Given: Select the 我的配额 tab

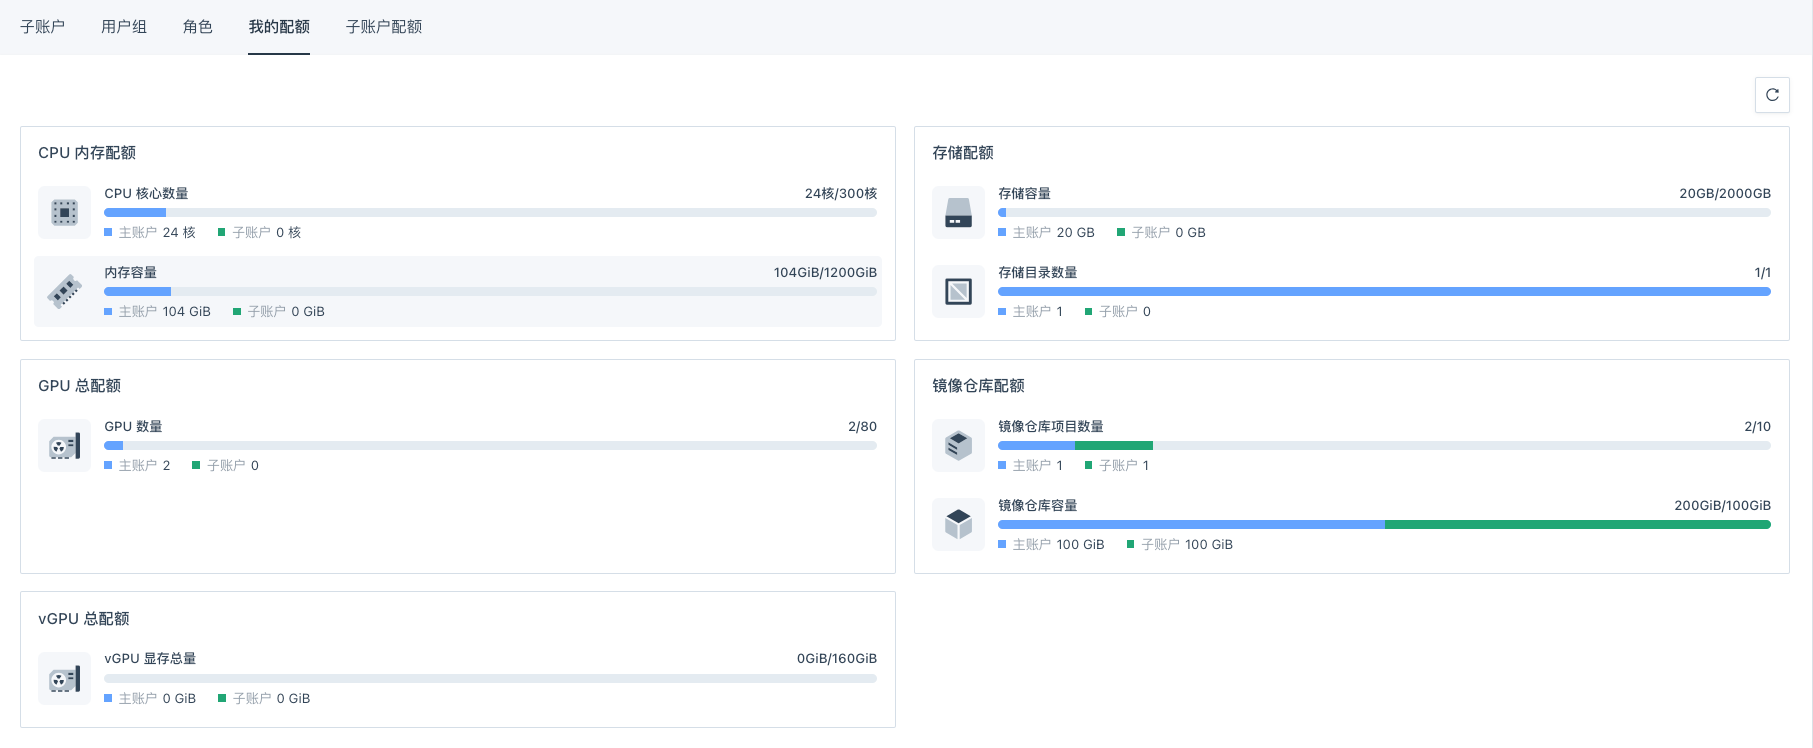Looking at the screenshot, I should click(x=279, y=27).
